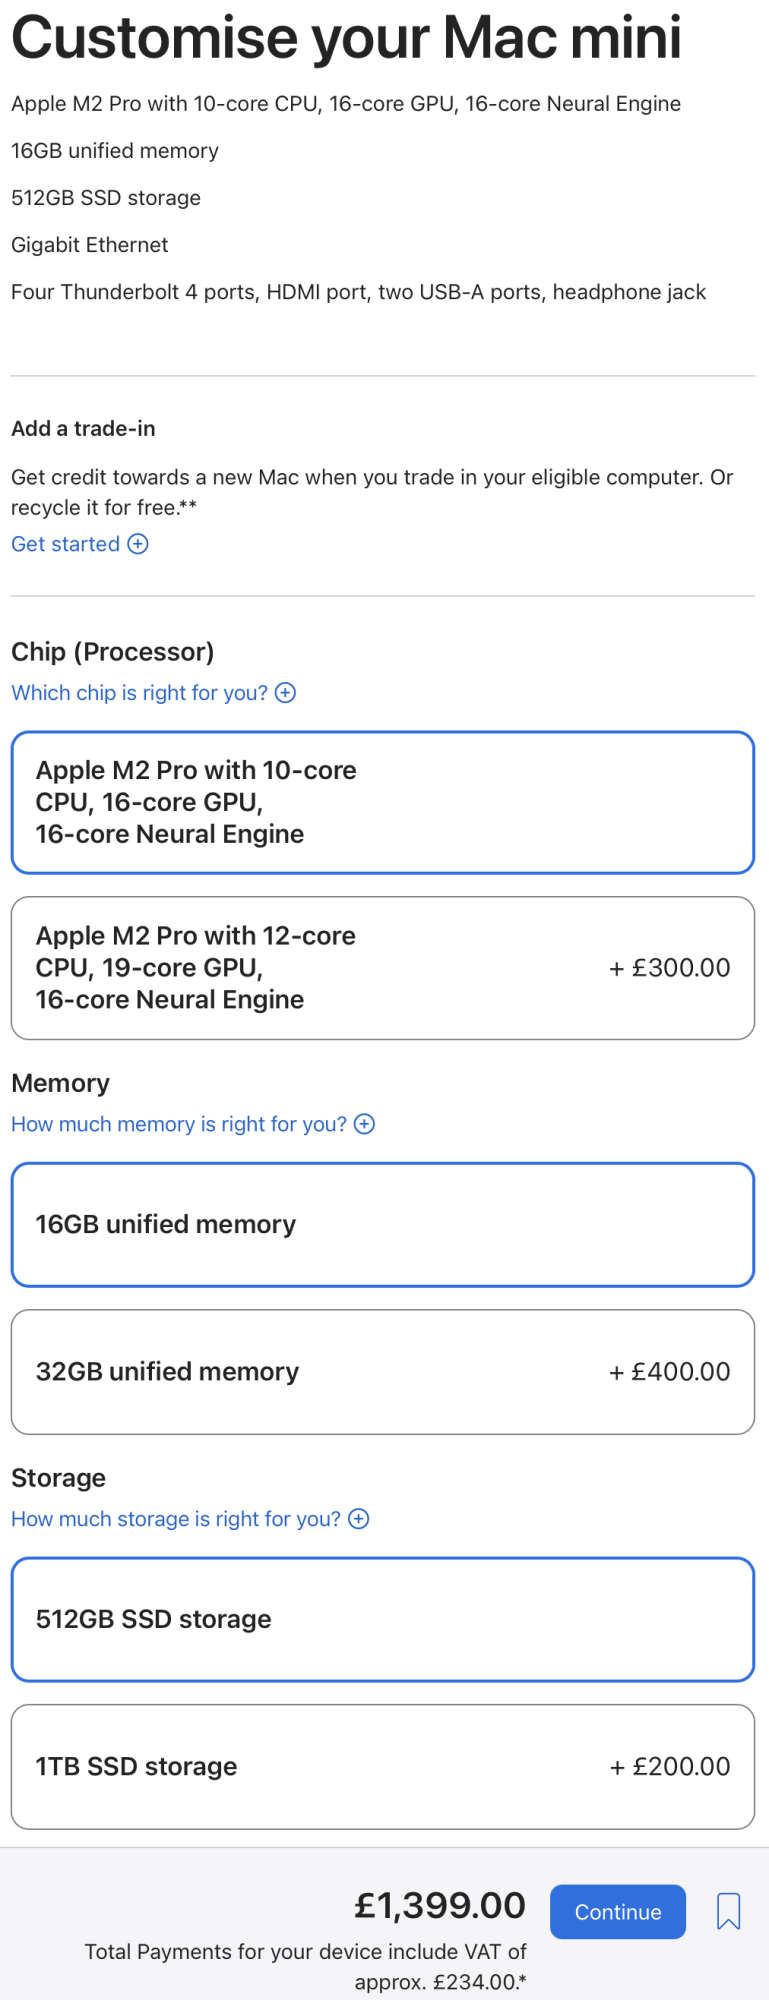
Task: Select 512GB SSD storage option
Action: pyautogui.click(x=383, y=1619)
